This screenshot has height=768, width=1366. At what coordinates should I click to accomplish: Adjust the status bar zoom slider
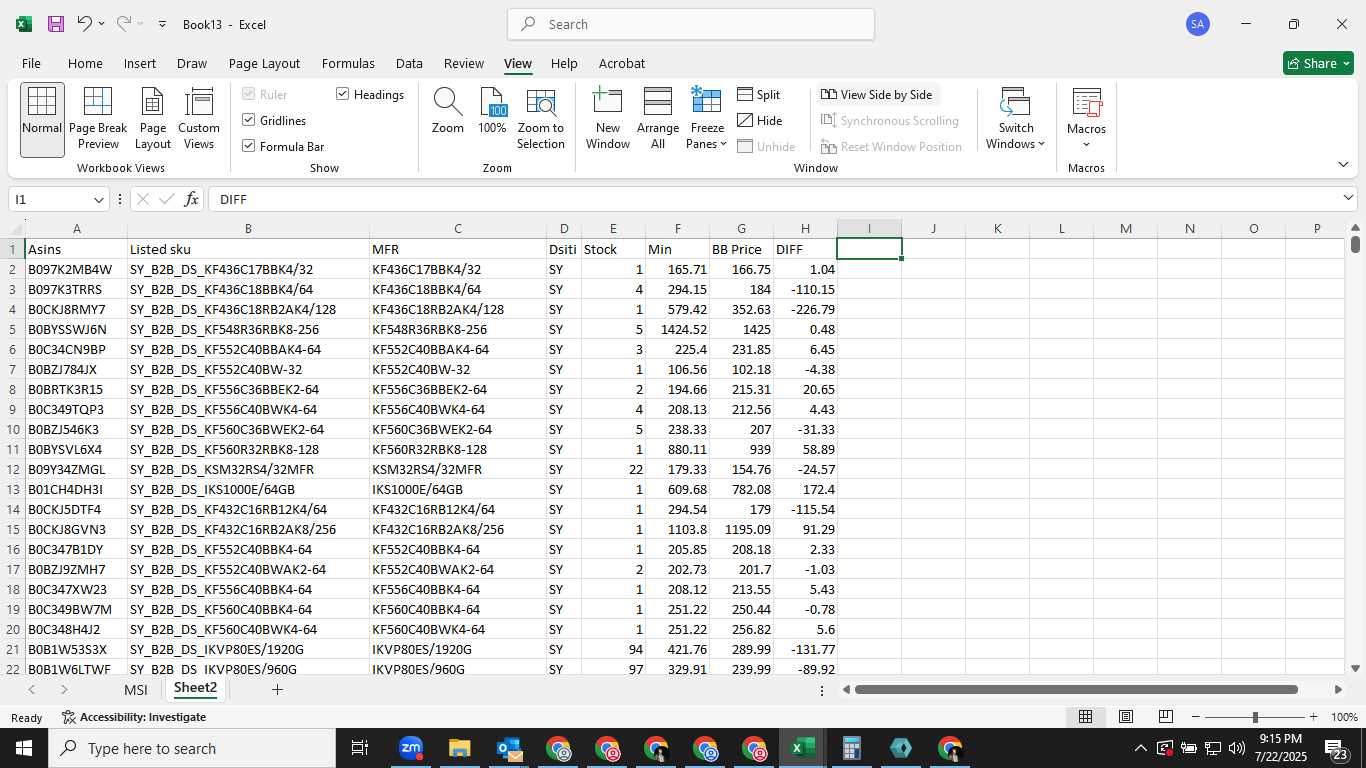point(1254,717)
